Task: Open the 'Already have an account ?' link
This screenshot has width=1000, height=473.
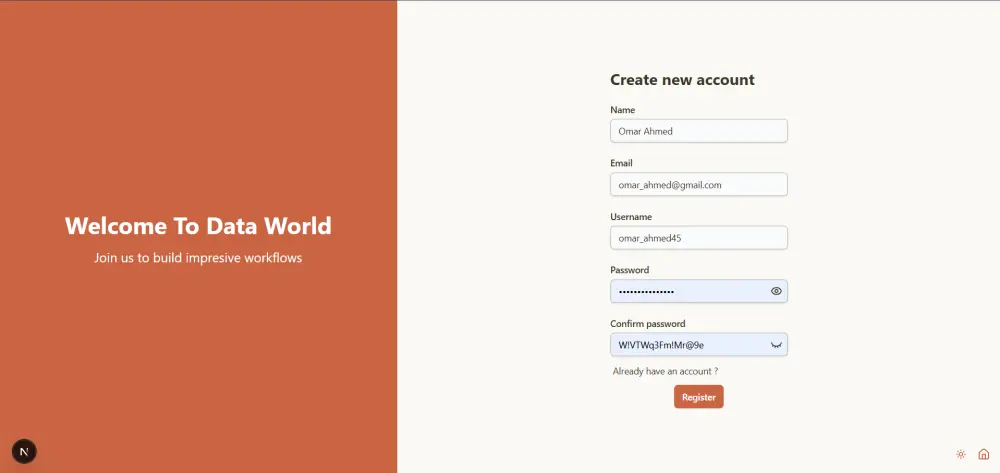Action: click(665, 371)
